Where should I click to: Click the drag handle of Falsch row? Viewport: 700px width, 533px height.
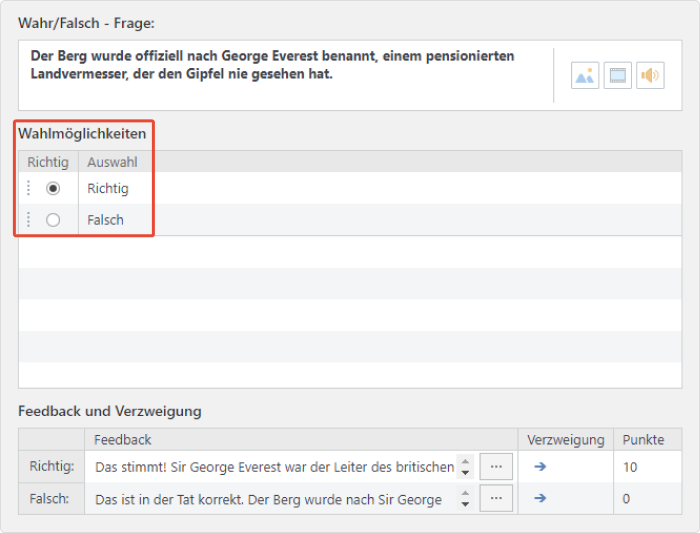coord(29,219)
